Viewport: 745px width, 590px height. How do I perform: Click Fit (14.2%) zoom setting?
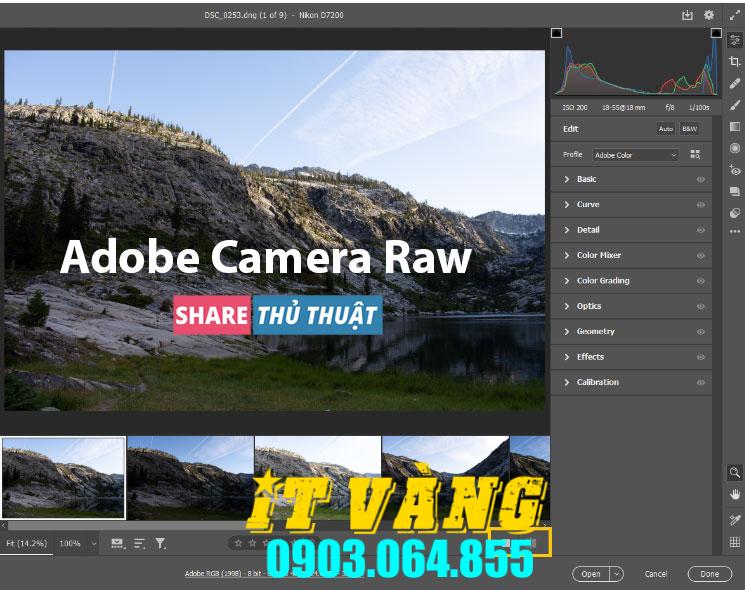click(27, 543)
